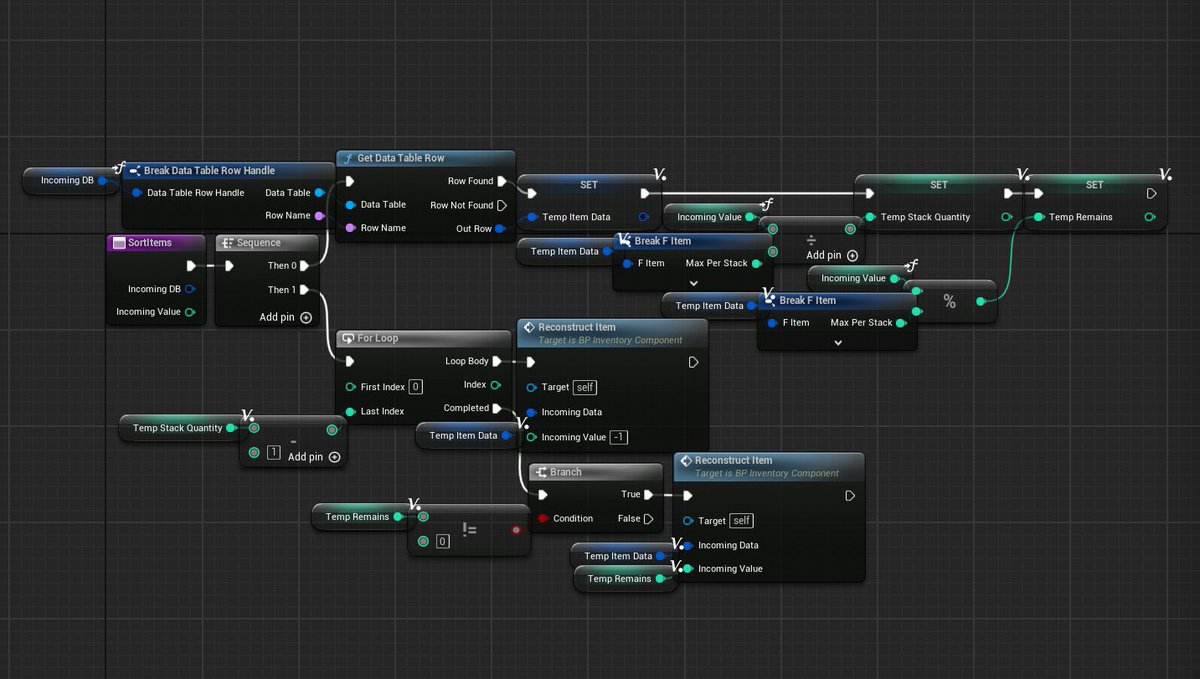Click the Target self field of the Reconstruct Item with -1
Image resolution: width=1200 pixels, height=679 pixels.
586,387
